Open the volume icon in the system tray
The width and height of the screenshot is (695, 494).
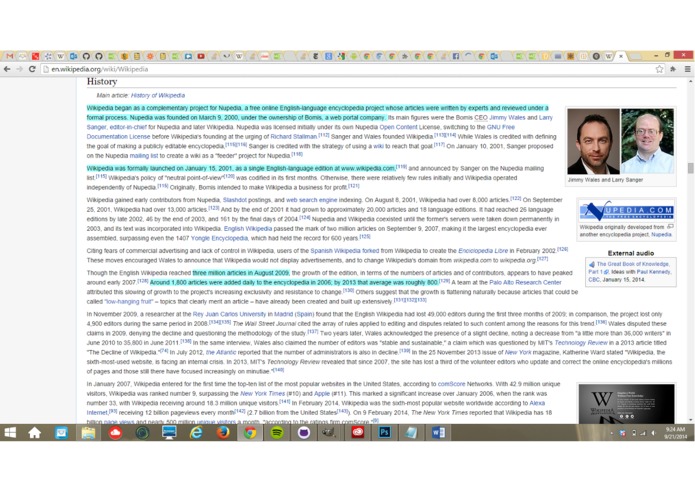[653, 433]
